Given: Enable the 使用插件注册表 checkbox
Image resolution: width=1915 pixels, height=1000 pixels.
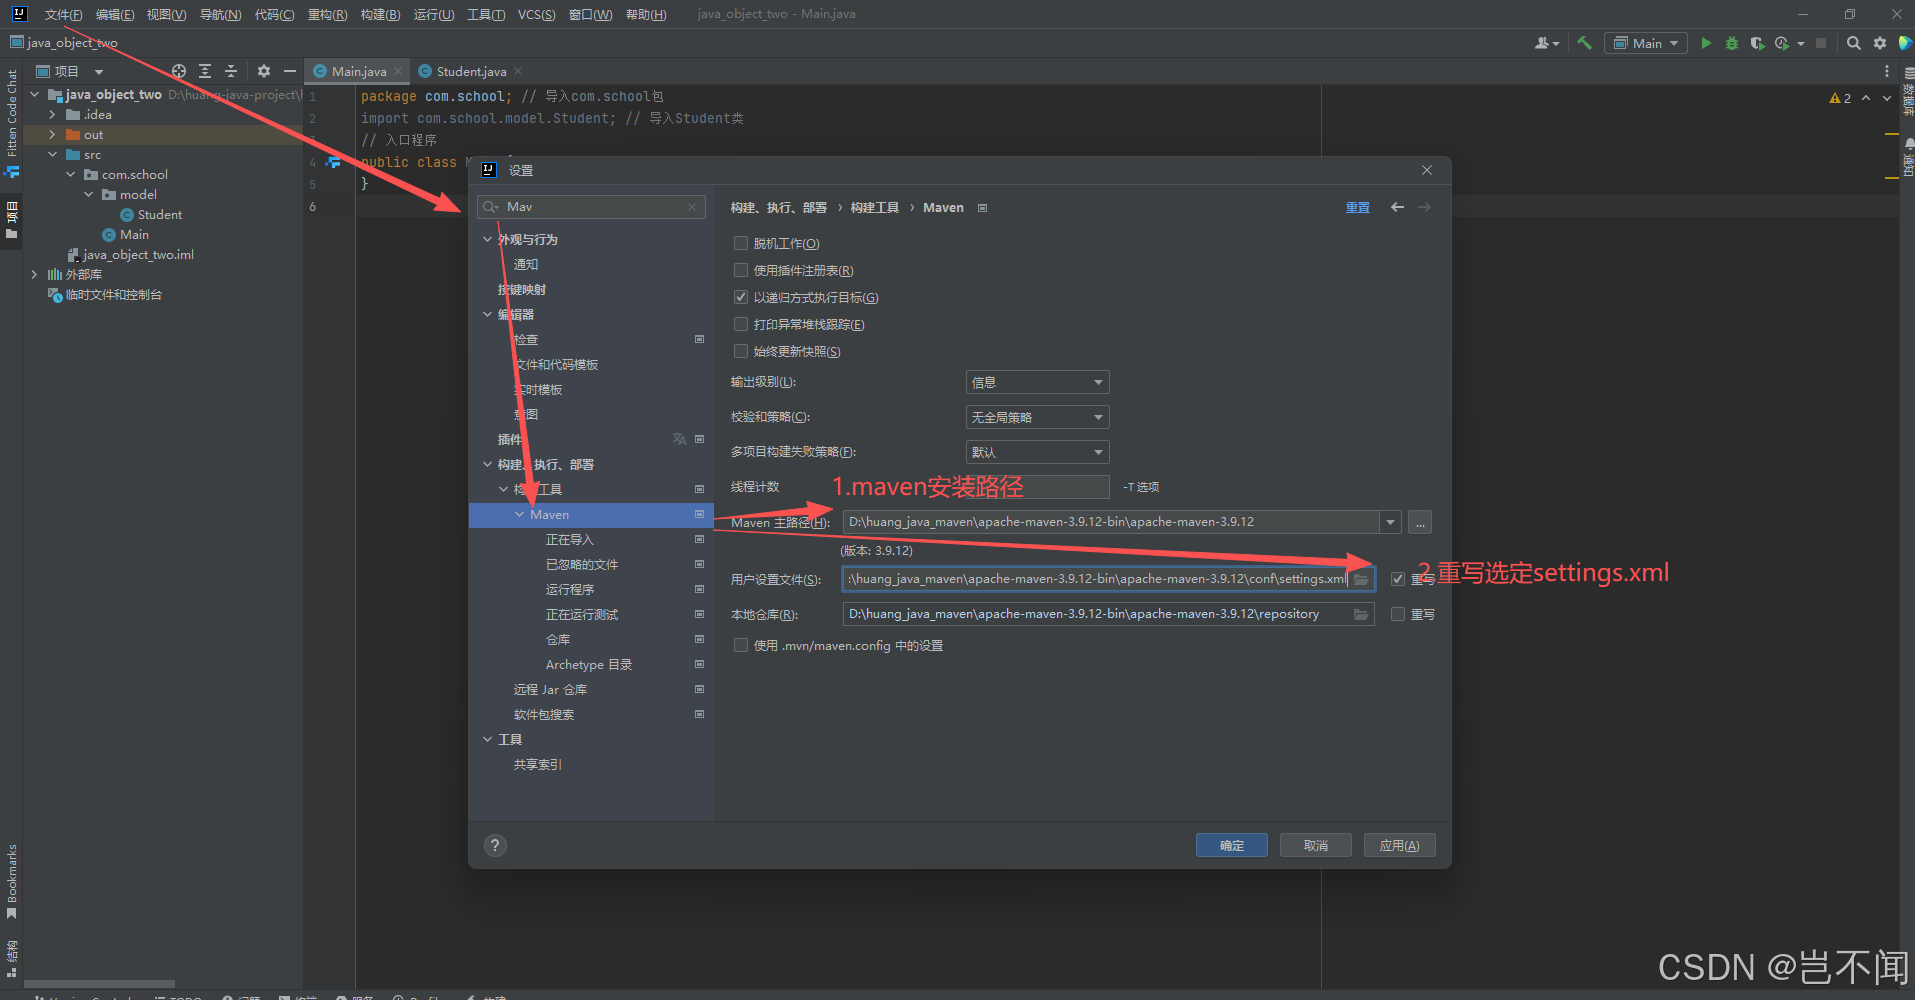Looking at the screenshot, I should click(x=741, y=270).
